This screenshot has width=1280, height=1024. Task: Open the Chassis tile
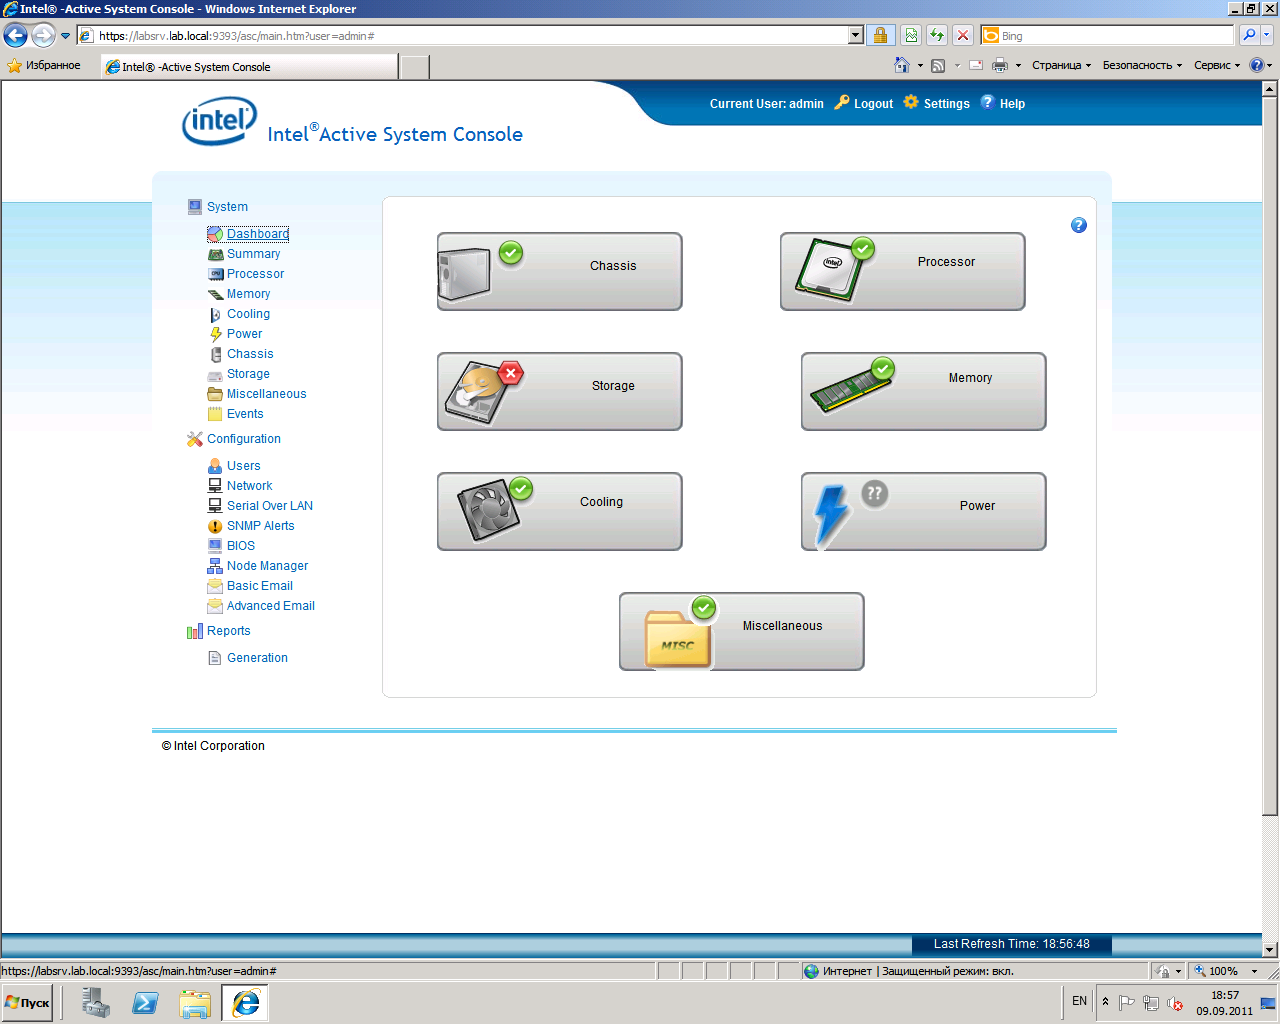[559, 271]
